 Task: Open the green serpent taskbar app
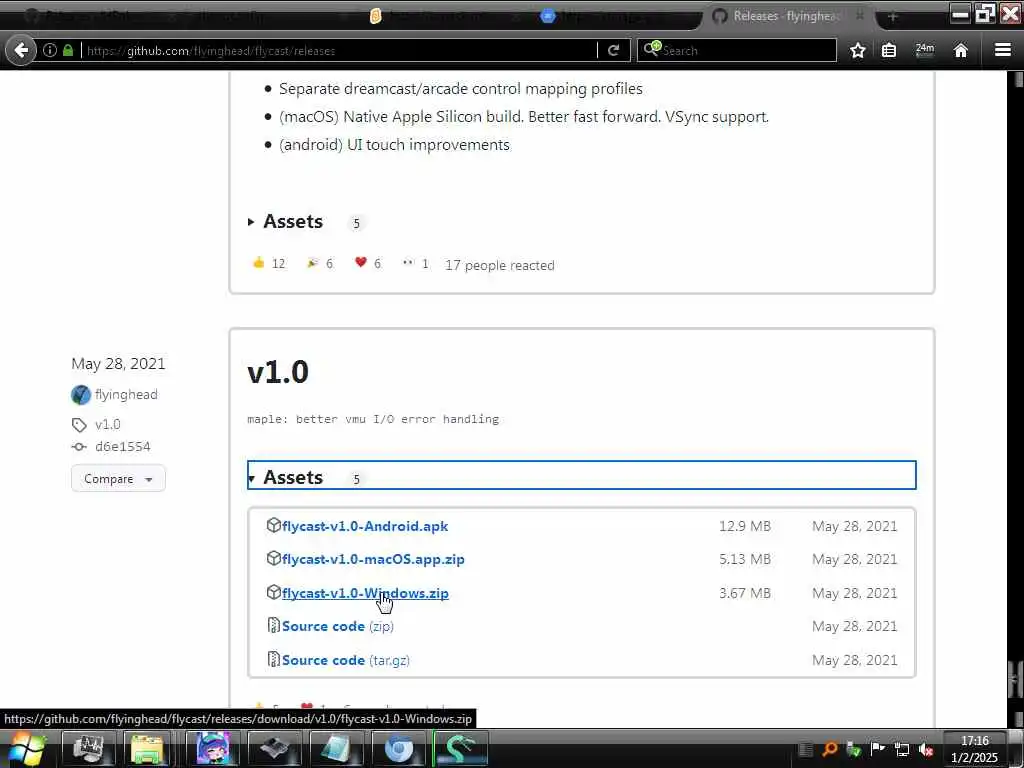point(460,748)
